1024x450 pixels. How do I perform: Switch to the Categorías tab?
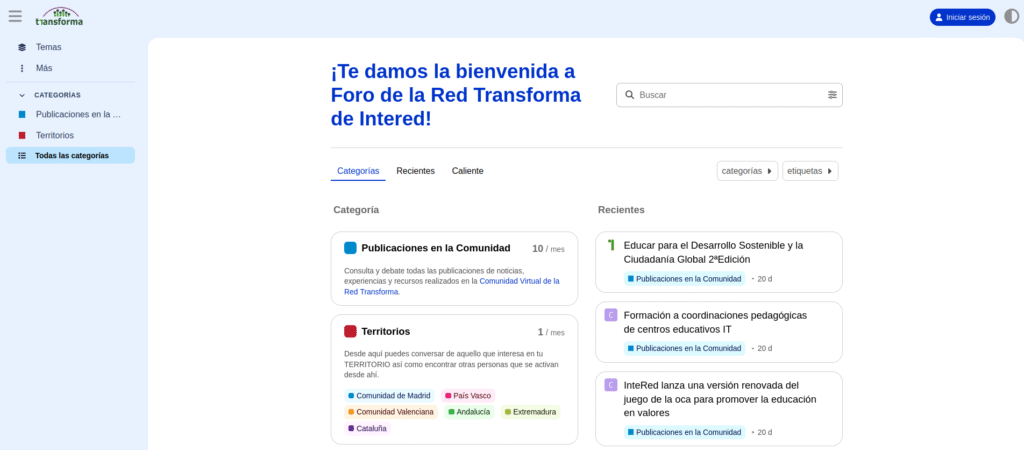(x=358, y=171)
